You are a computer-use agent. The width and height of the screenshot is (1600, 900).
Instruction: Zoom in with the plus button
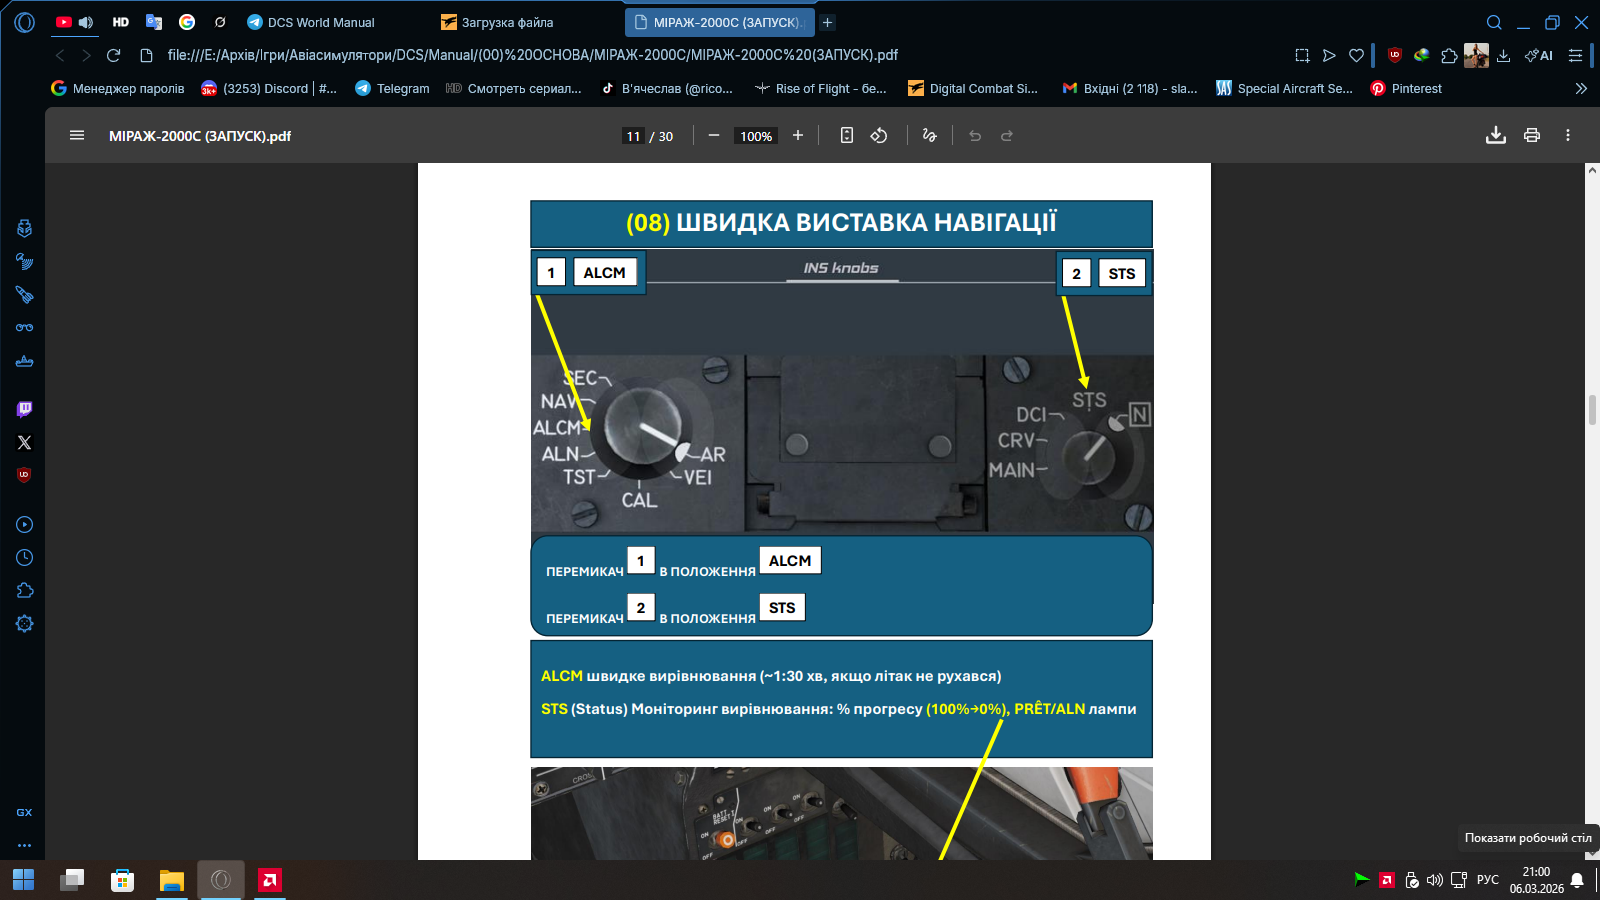point(798,136)
